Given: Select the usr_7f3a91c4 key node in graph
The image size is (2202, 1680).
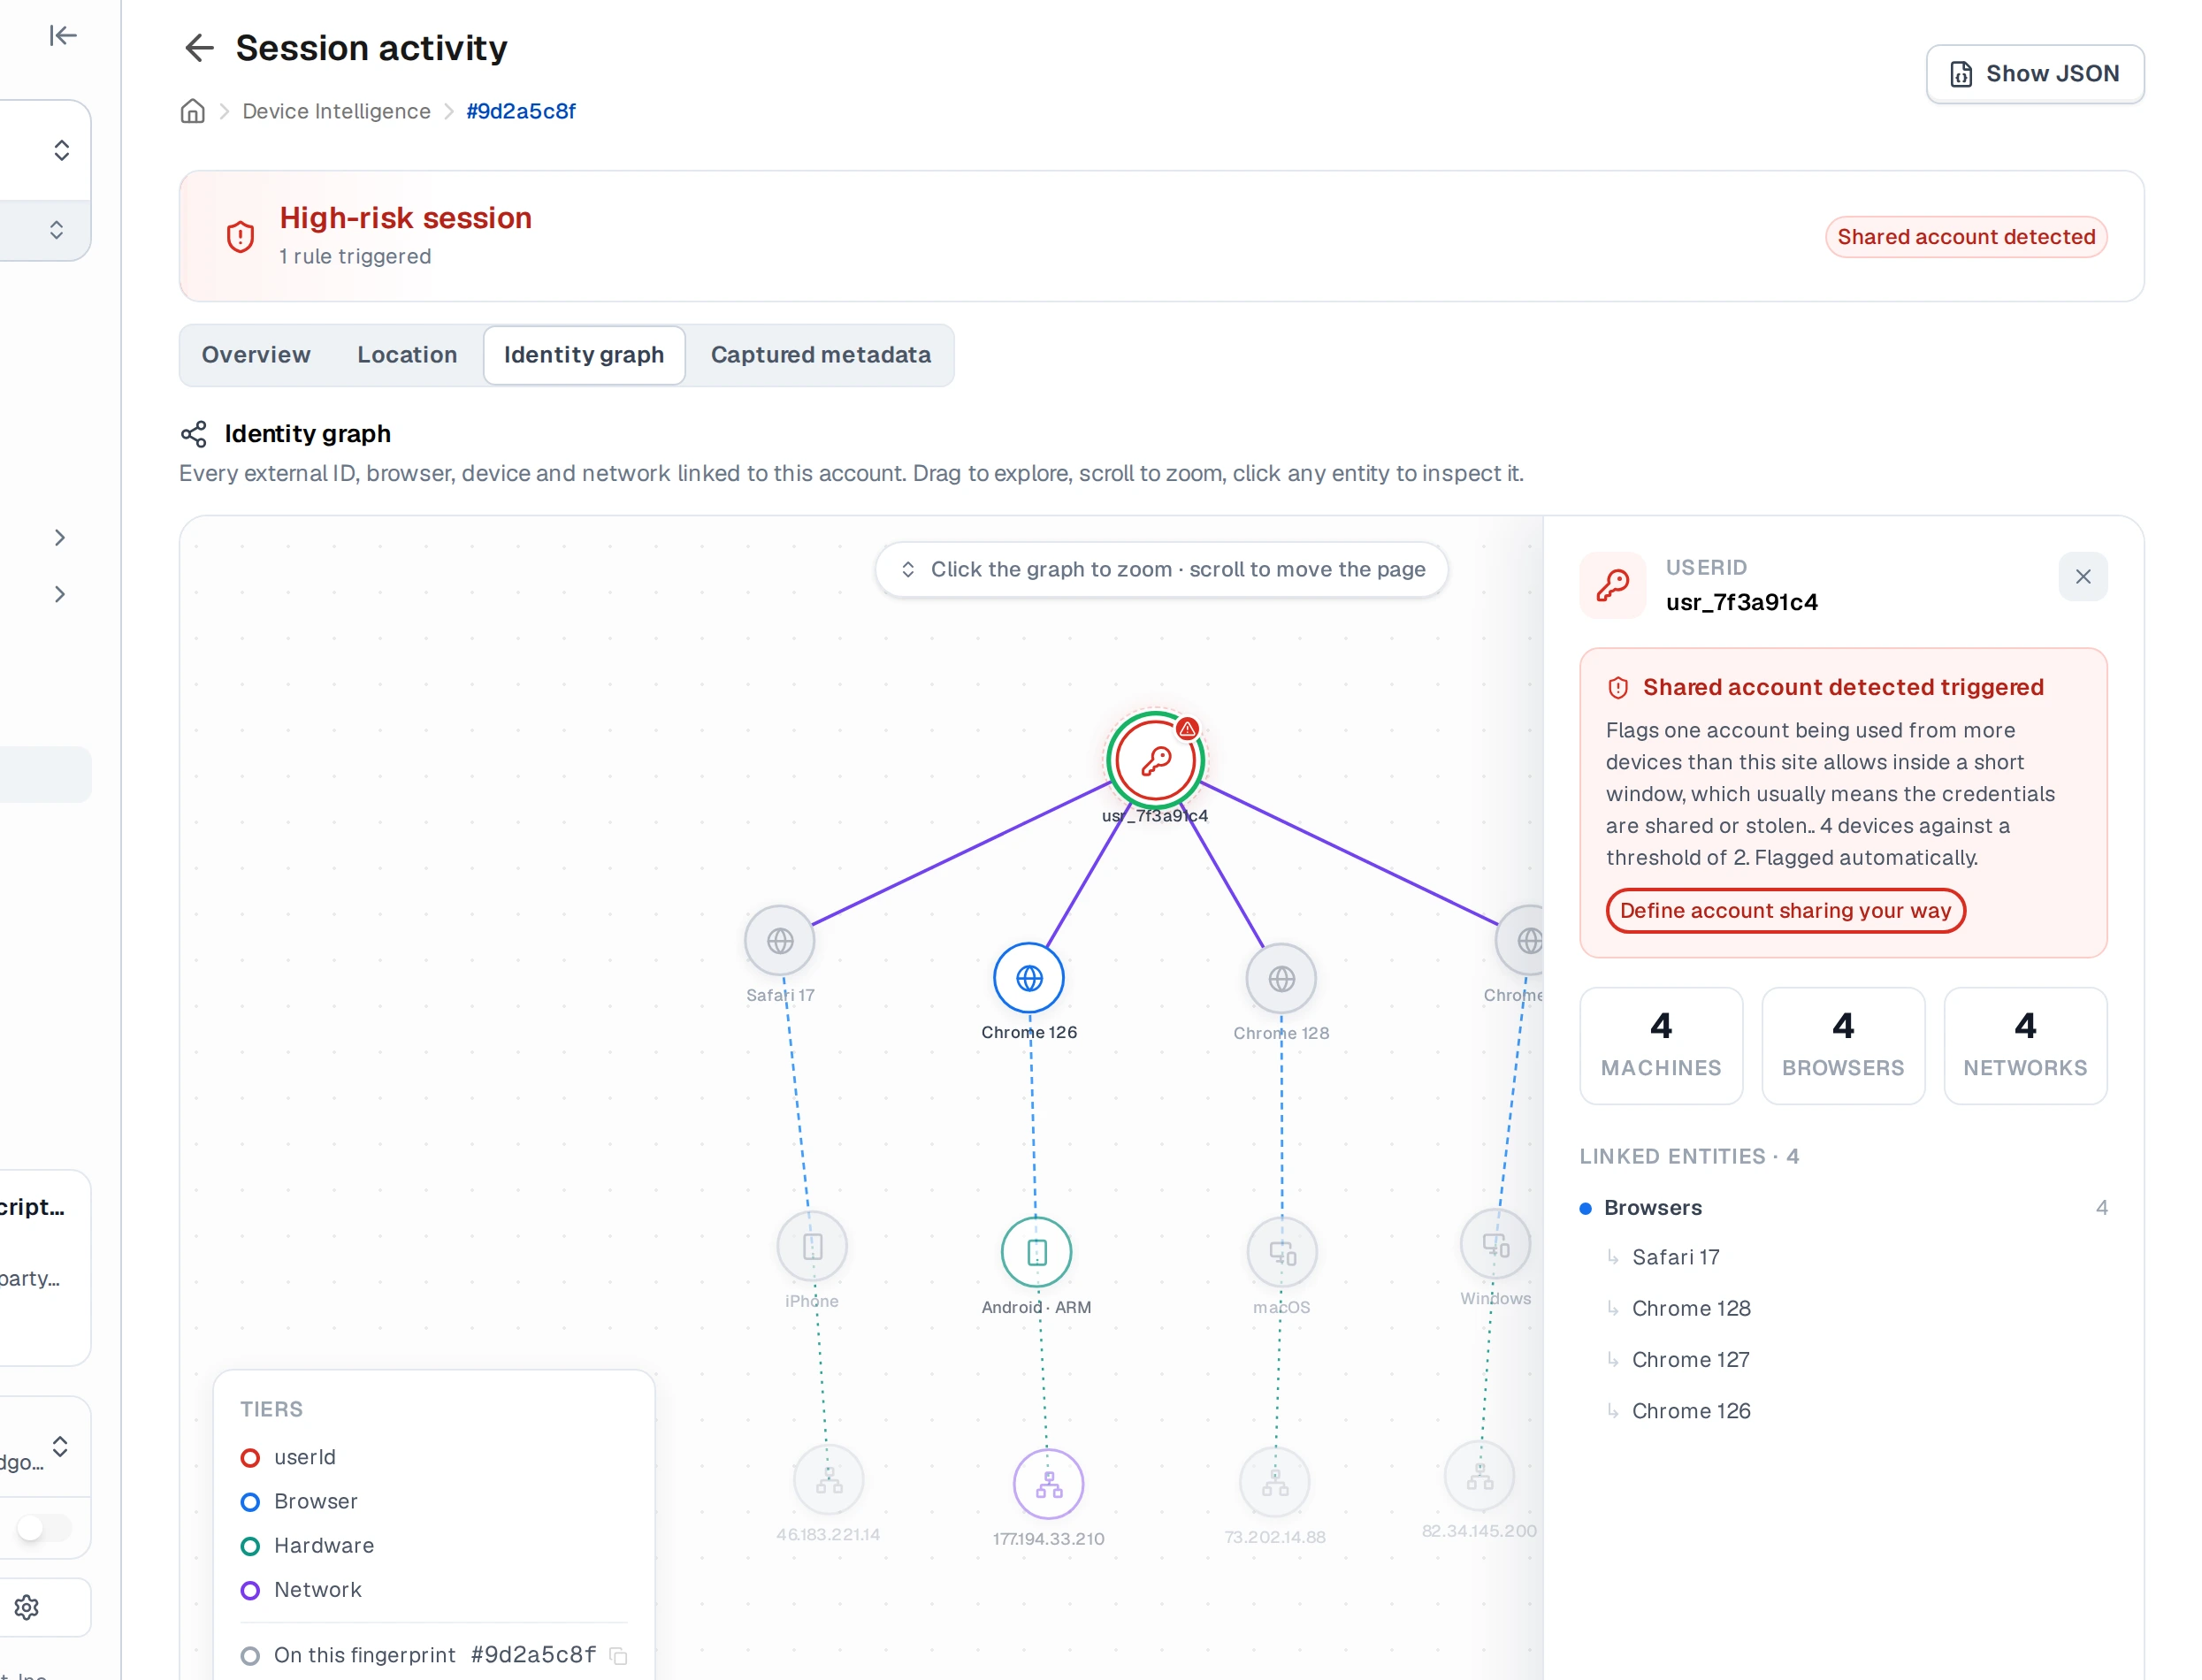Looking at the screenshot, I should tap(1155, 760).
